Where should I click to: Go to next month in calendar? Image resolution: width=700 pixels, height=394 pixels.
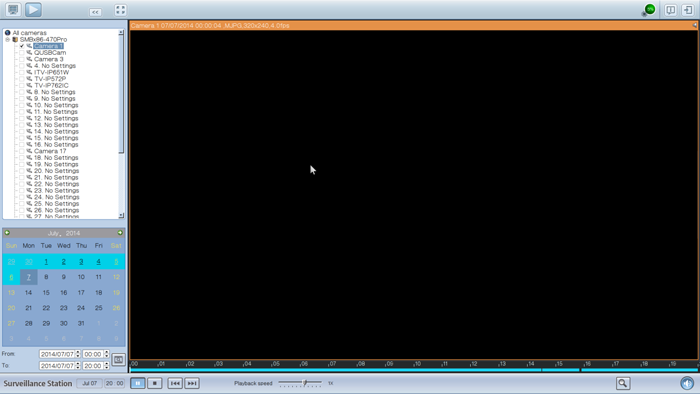(120, 233)
